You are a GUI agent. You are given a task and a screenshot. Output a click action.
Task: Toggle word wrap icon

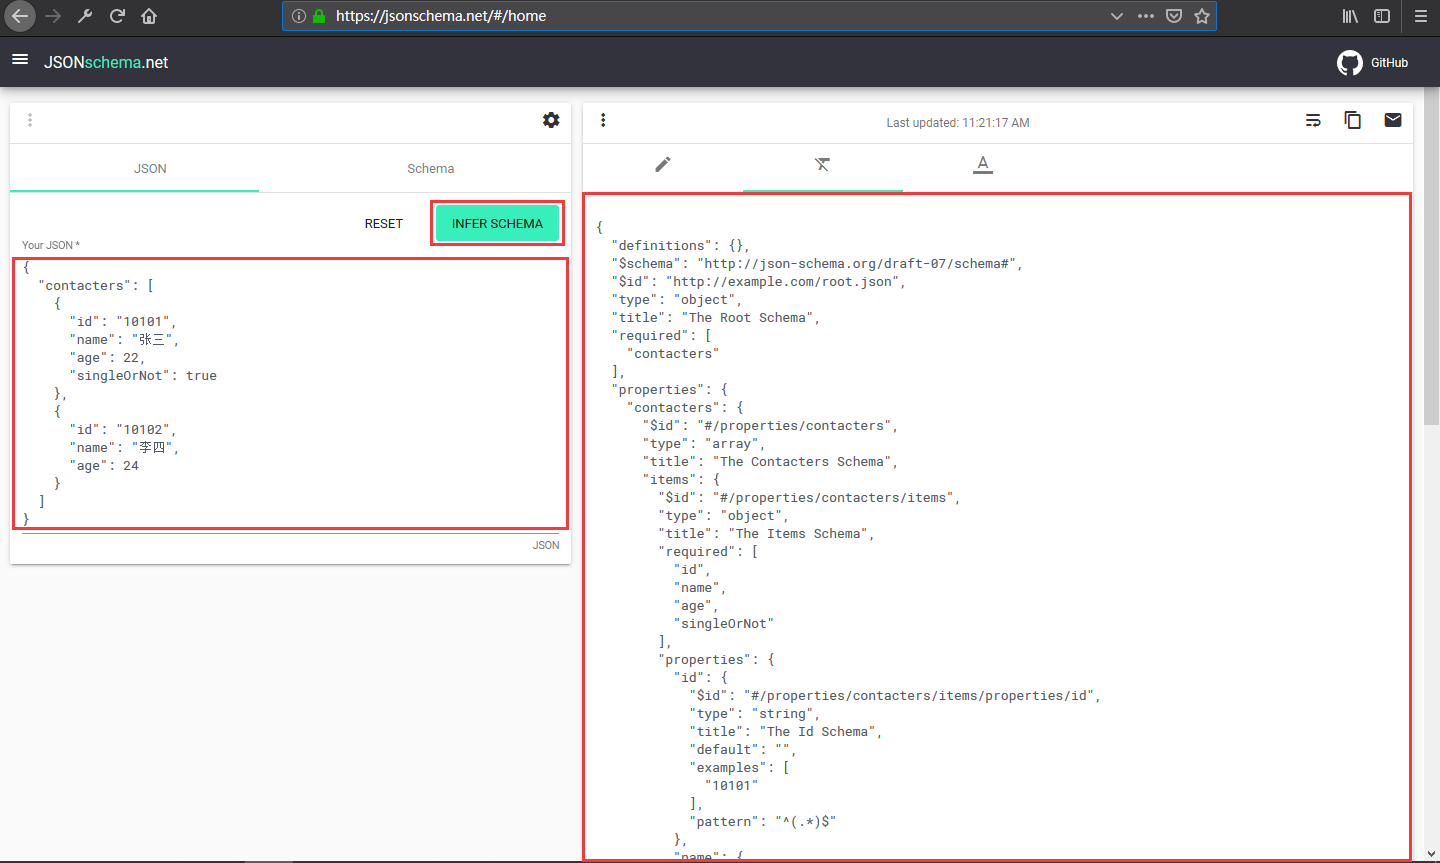[x=1313, y=120]
